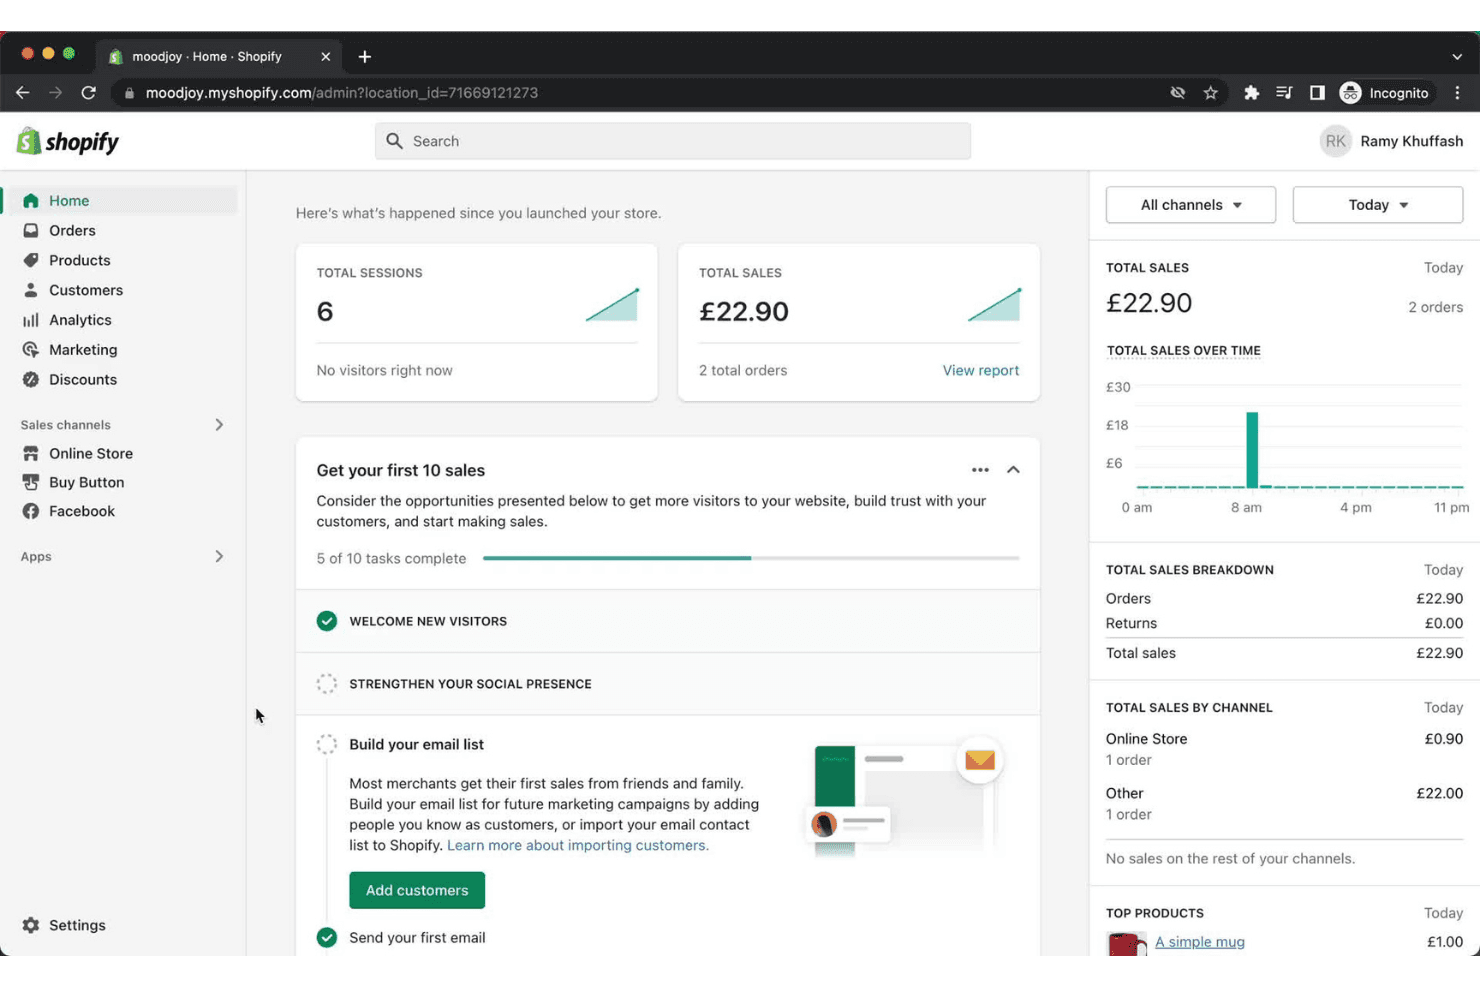Open the View report link

tap(981, 370)
